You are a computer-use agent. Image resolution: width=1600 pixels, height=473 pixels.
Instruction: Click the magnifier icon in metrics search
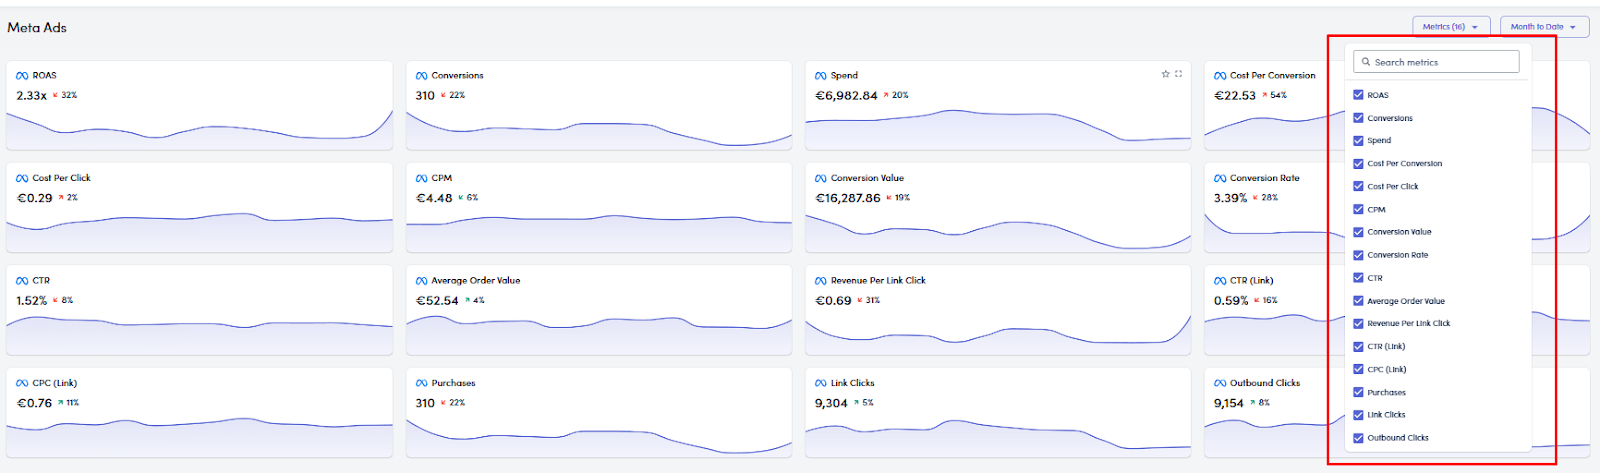pyautogui.click(x=1365, y=62)
